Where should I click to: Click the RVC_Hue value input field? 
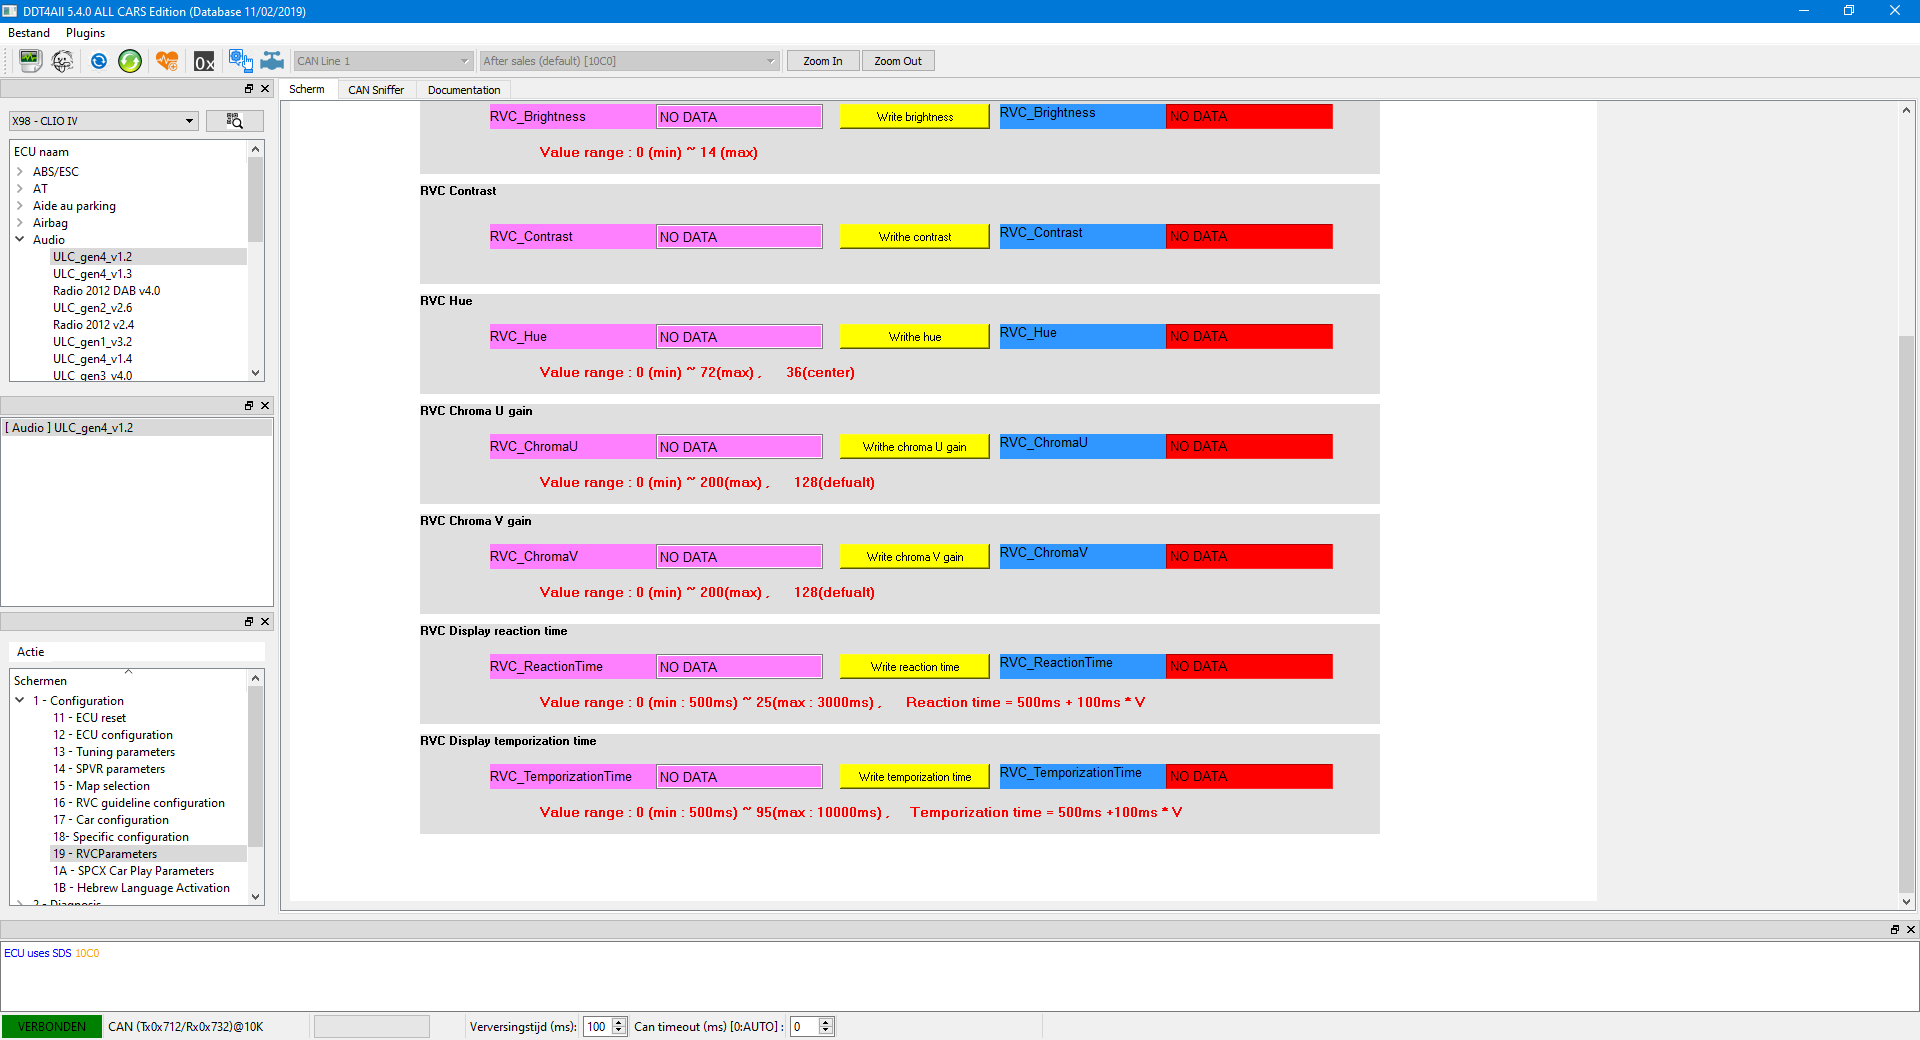739,337
